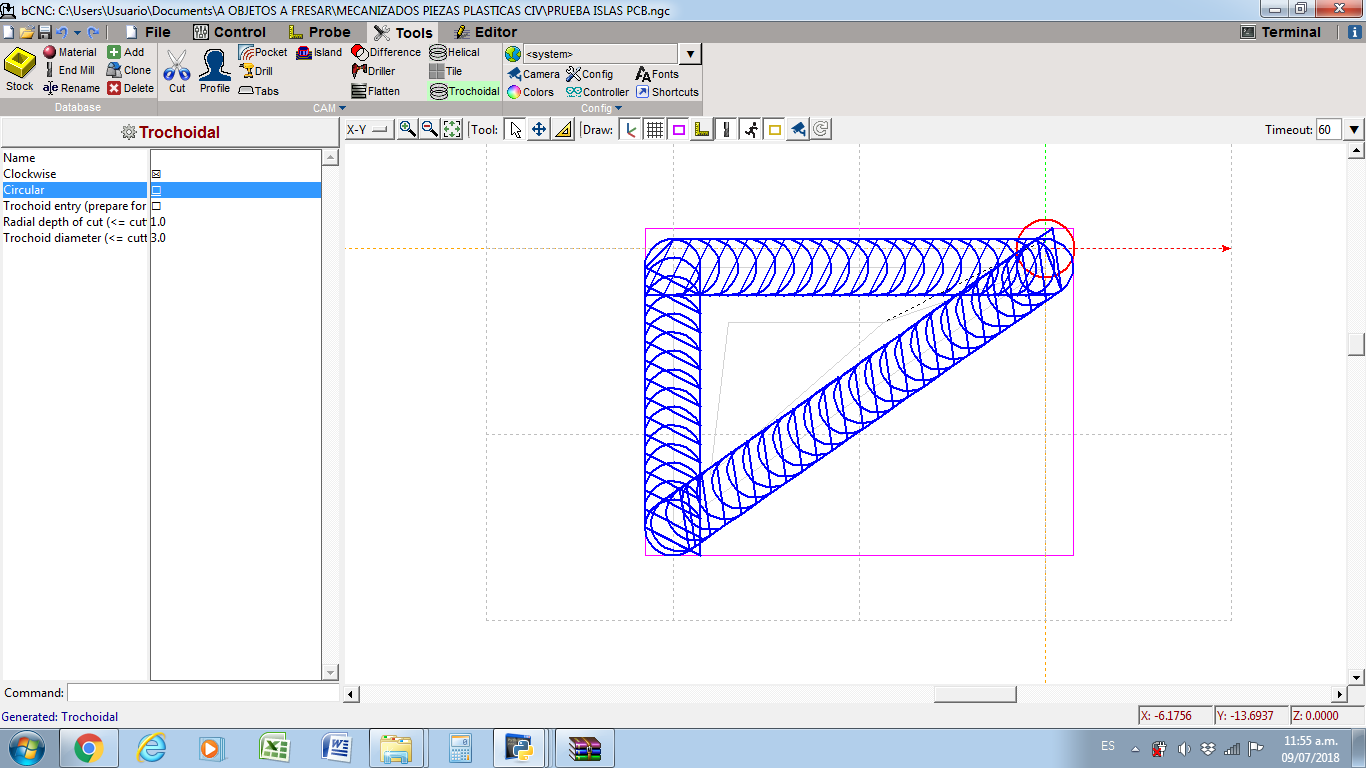Screen dimensions: 1366x768
Task: Add a new database item
Action: [126, 52]
